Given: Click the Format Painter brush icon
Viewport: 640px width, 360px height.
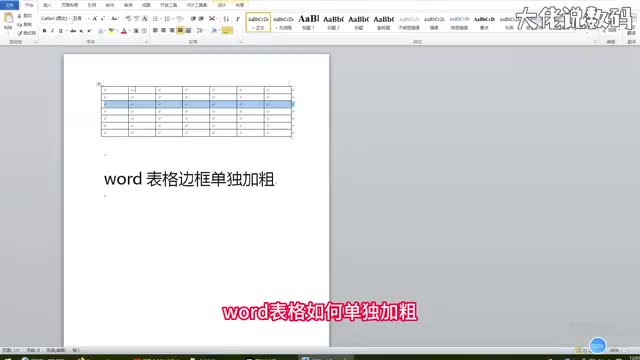Looking at the screenshot, I should click(x=19, y=33).
